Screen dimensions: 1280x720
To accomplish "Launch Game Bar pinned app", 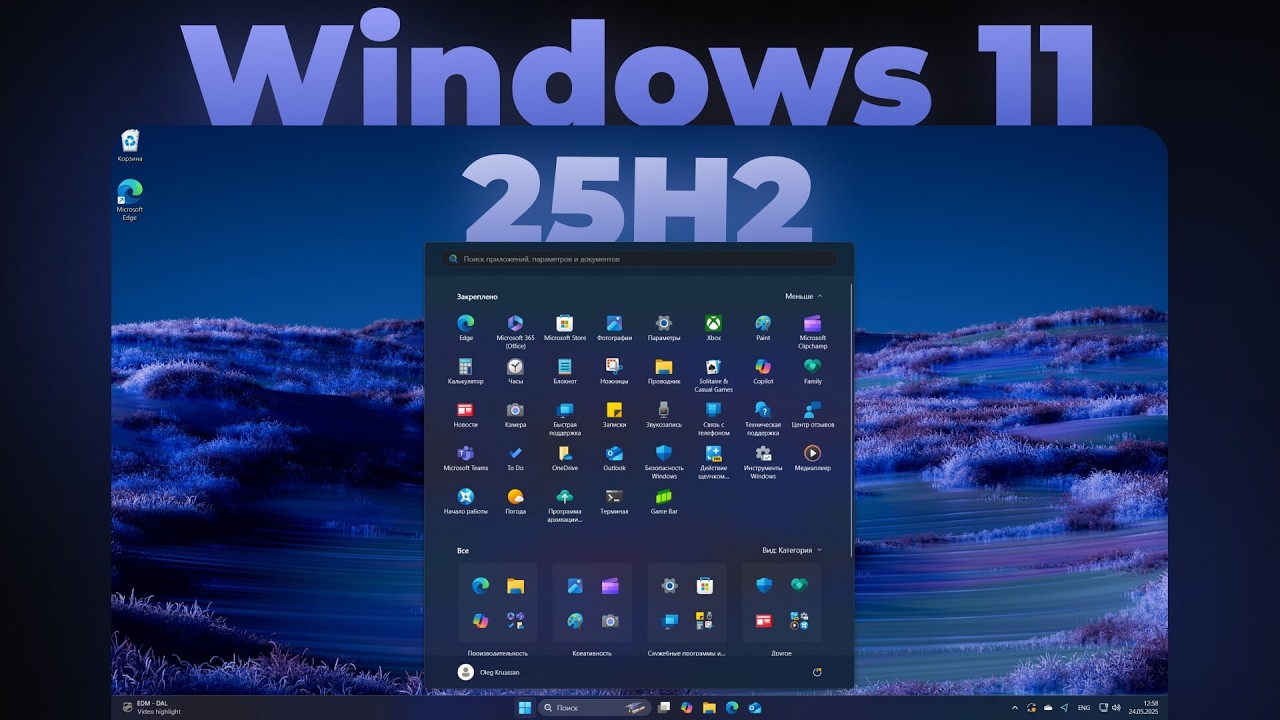I will (663, 502).
